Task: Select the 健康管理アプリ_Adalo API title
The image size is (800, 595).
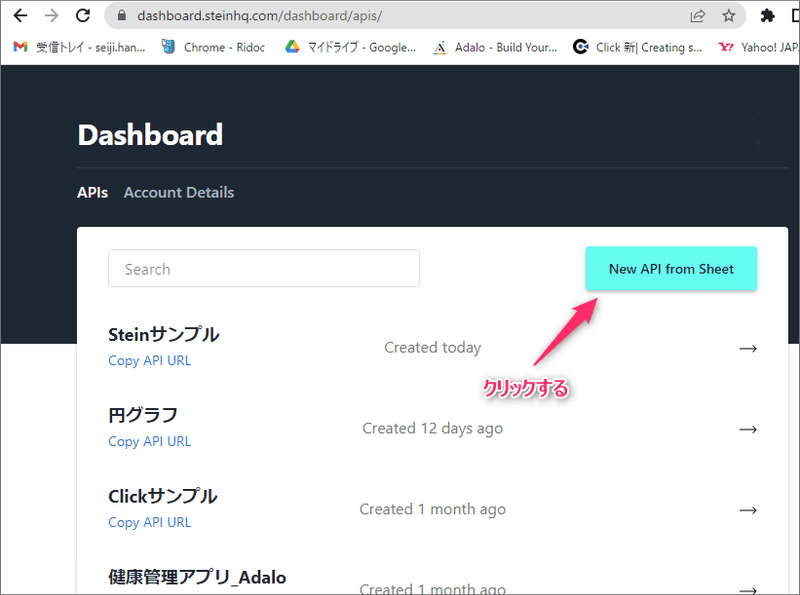Action: tap(197, 577)
